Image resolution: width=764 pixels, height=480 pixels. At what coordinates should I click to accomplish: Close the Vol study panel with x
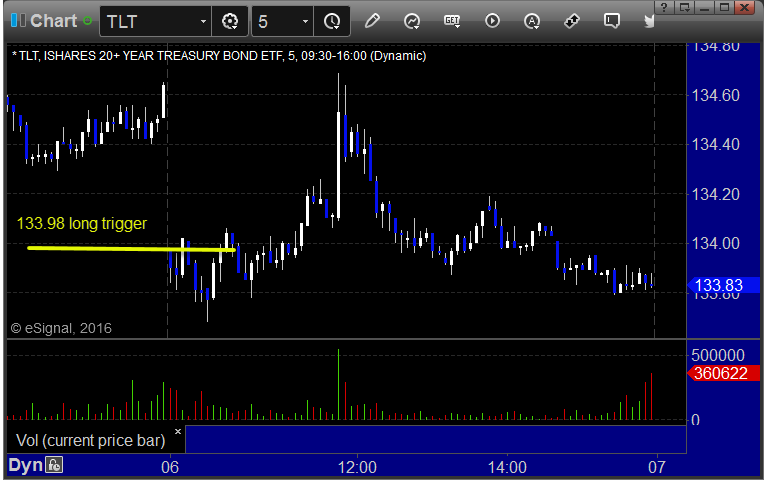coord(178,431)
